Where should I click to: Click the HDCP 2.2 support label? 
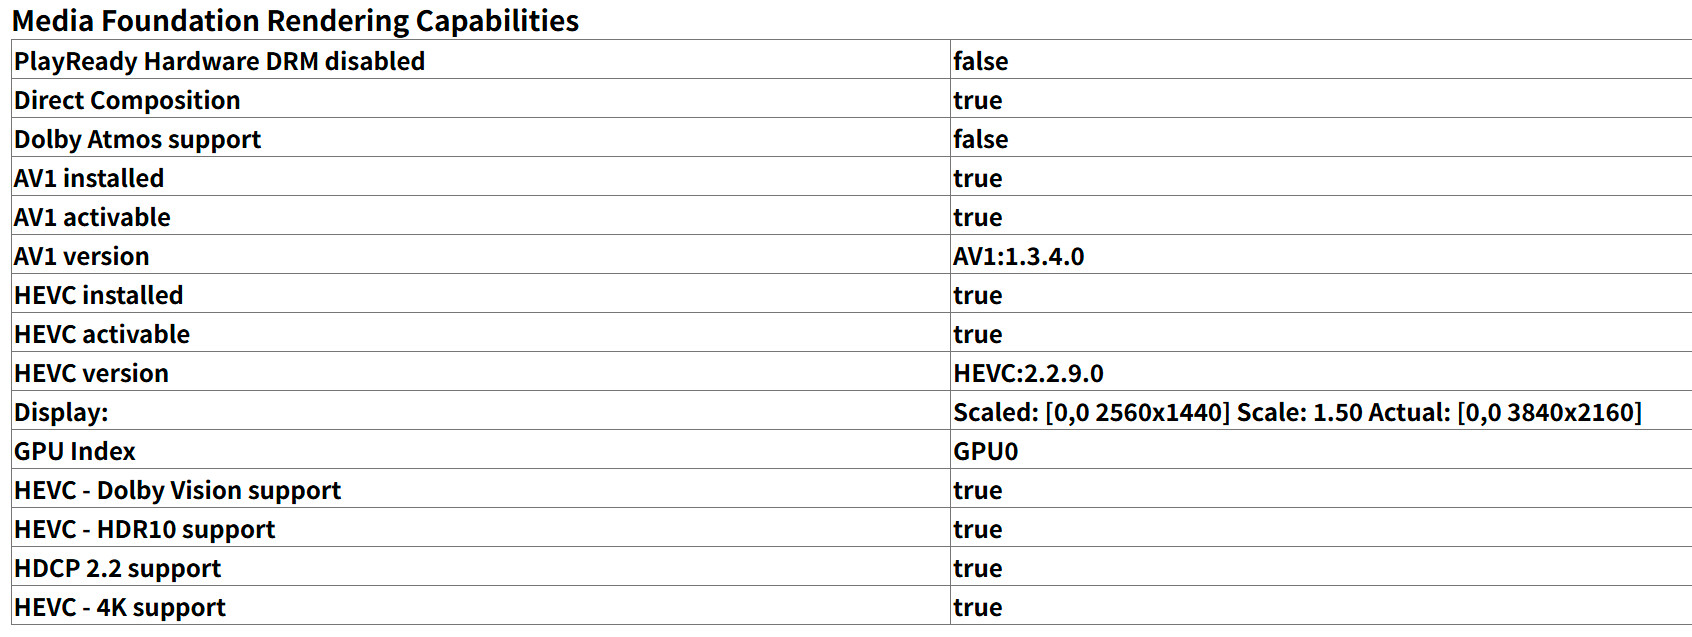117,568
